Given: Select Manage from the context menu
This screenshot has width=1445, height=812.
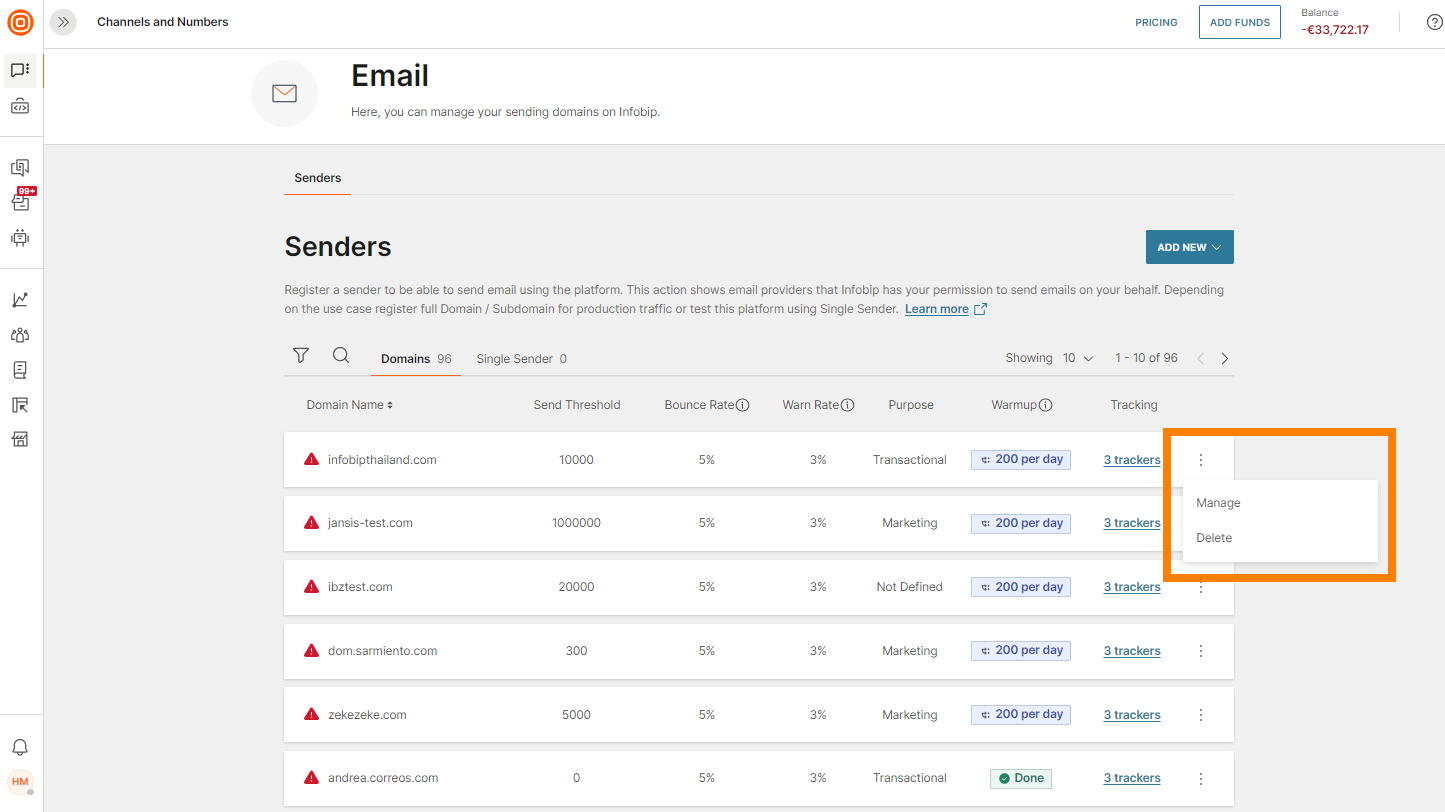Looking at the screenshot, I should coord(1218,503).
